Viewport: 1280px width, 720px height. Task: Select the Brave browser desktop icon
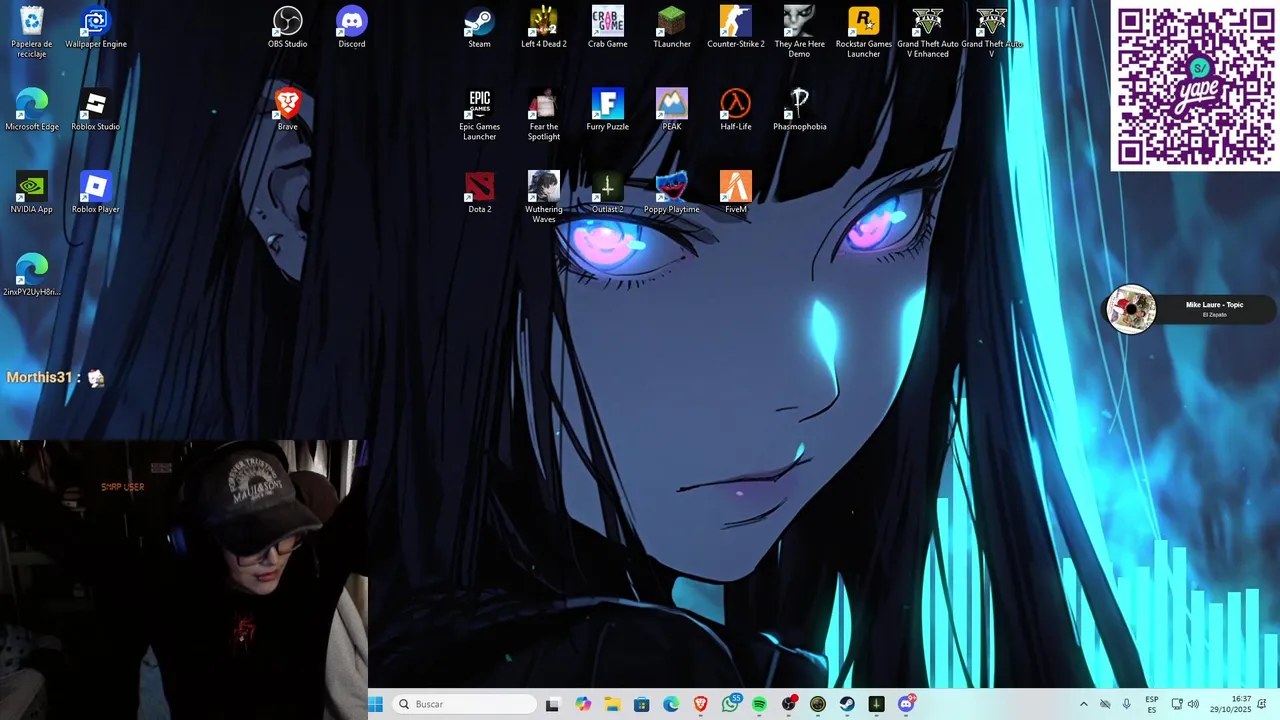288,110
